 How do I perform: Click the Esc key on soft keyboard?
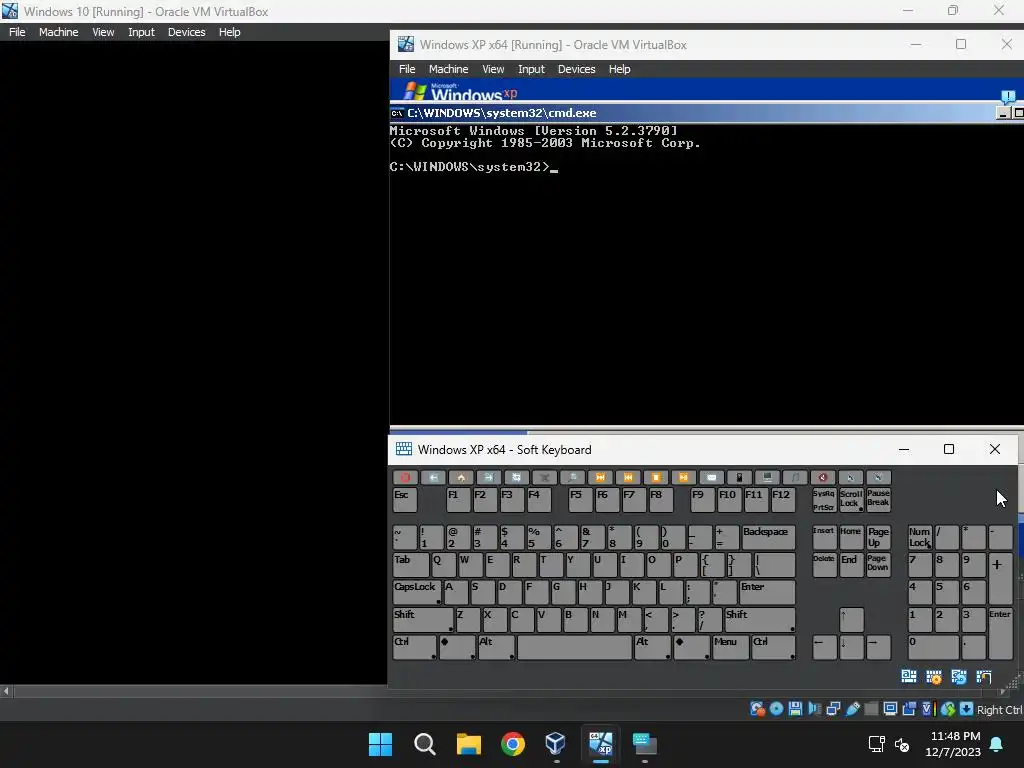[404, 500]
